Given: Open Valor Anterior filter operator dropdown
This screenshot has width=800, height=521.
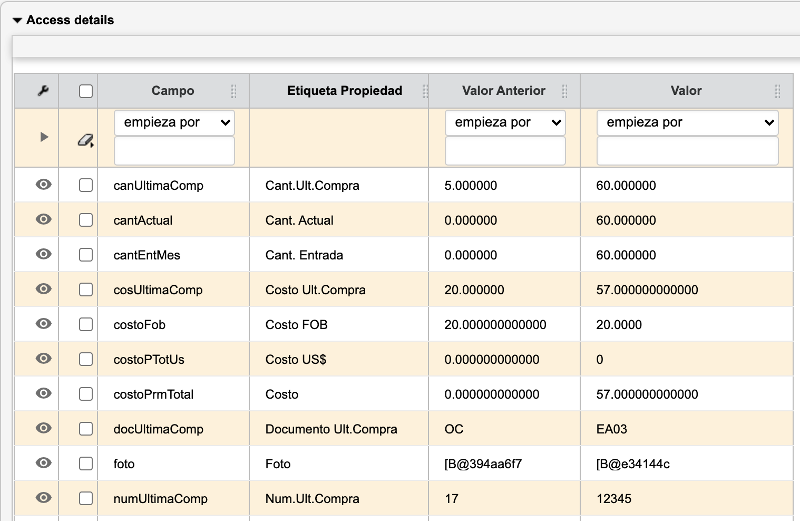Looking at the screenshot, I should pos(505,122).
